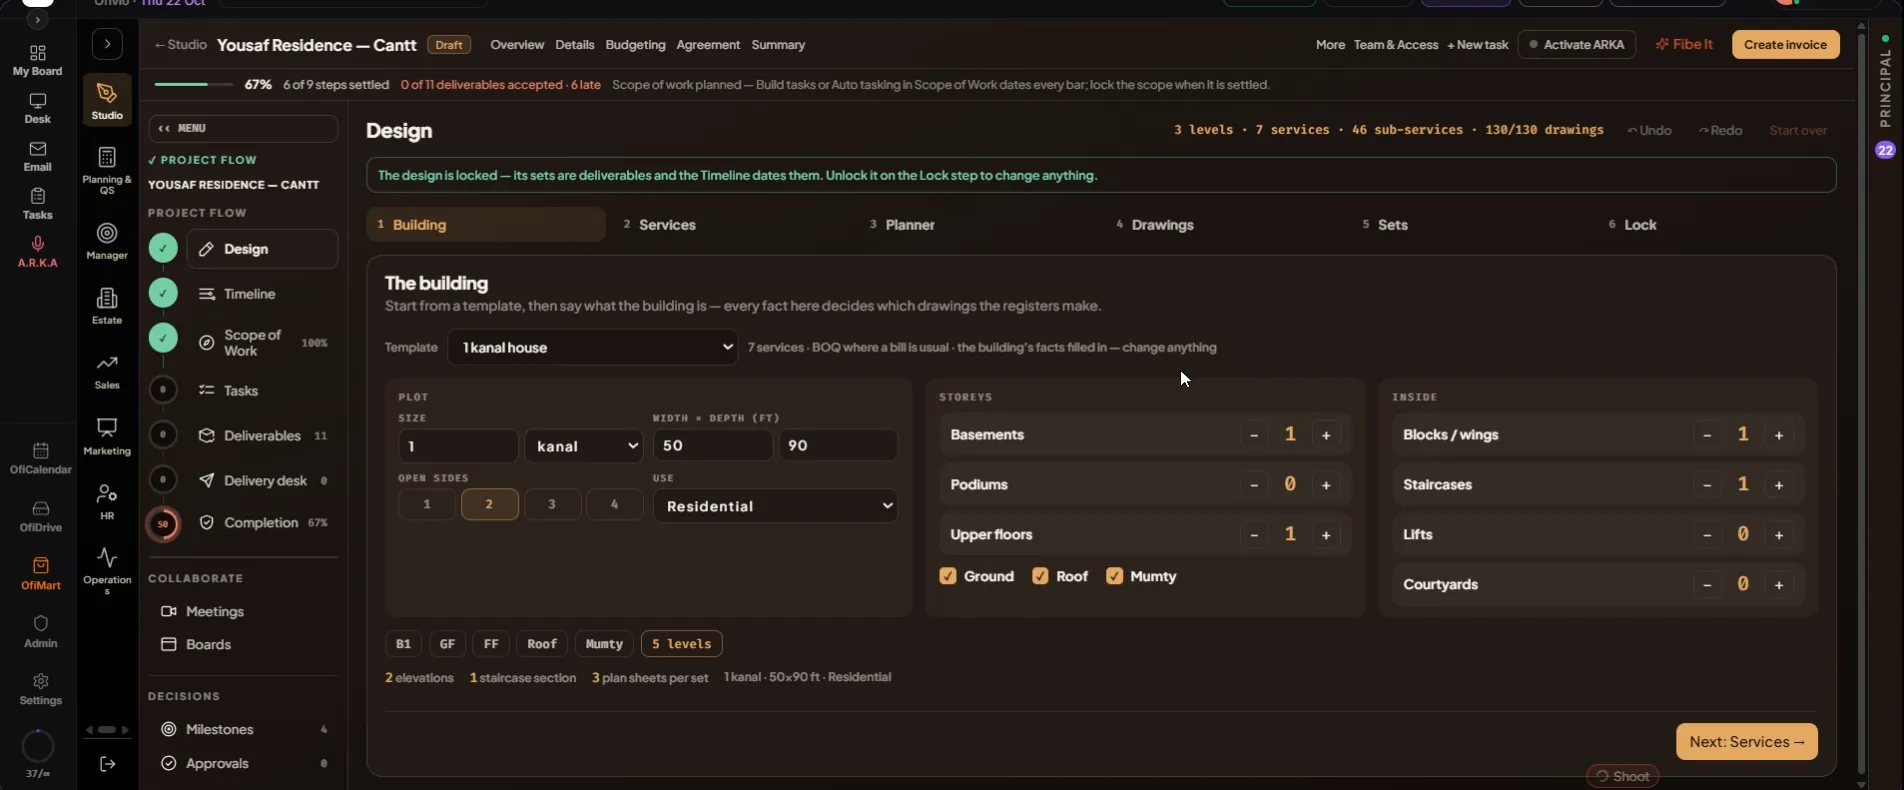Screen dimensions: 1904x790
Task: Open the Agreement tab
Action: 708,45
